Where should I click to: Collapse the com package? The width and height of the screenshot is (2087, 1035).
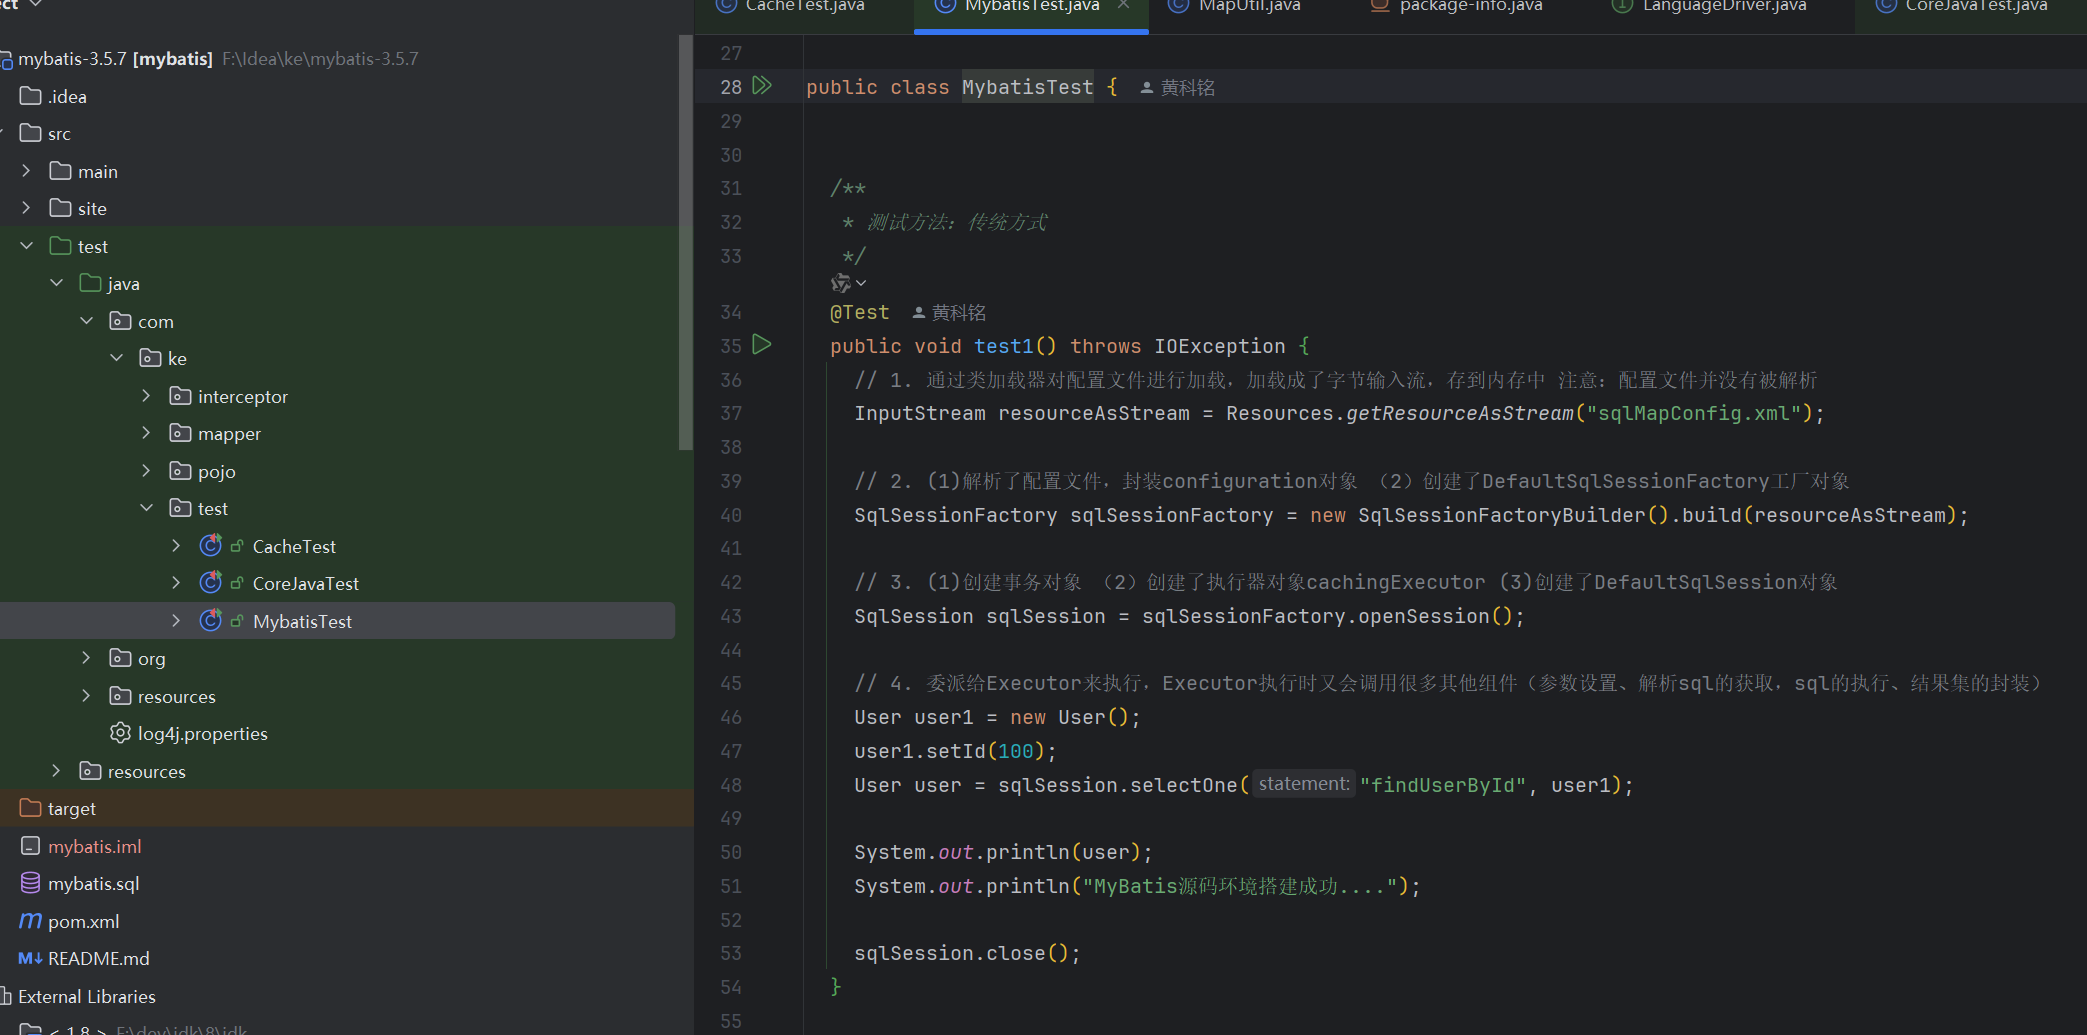pyautogui.click(x=87, y=321)
